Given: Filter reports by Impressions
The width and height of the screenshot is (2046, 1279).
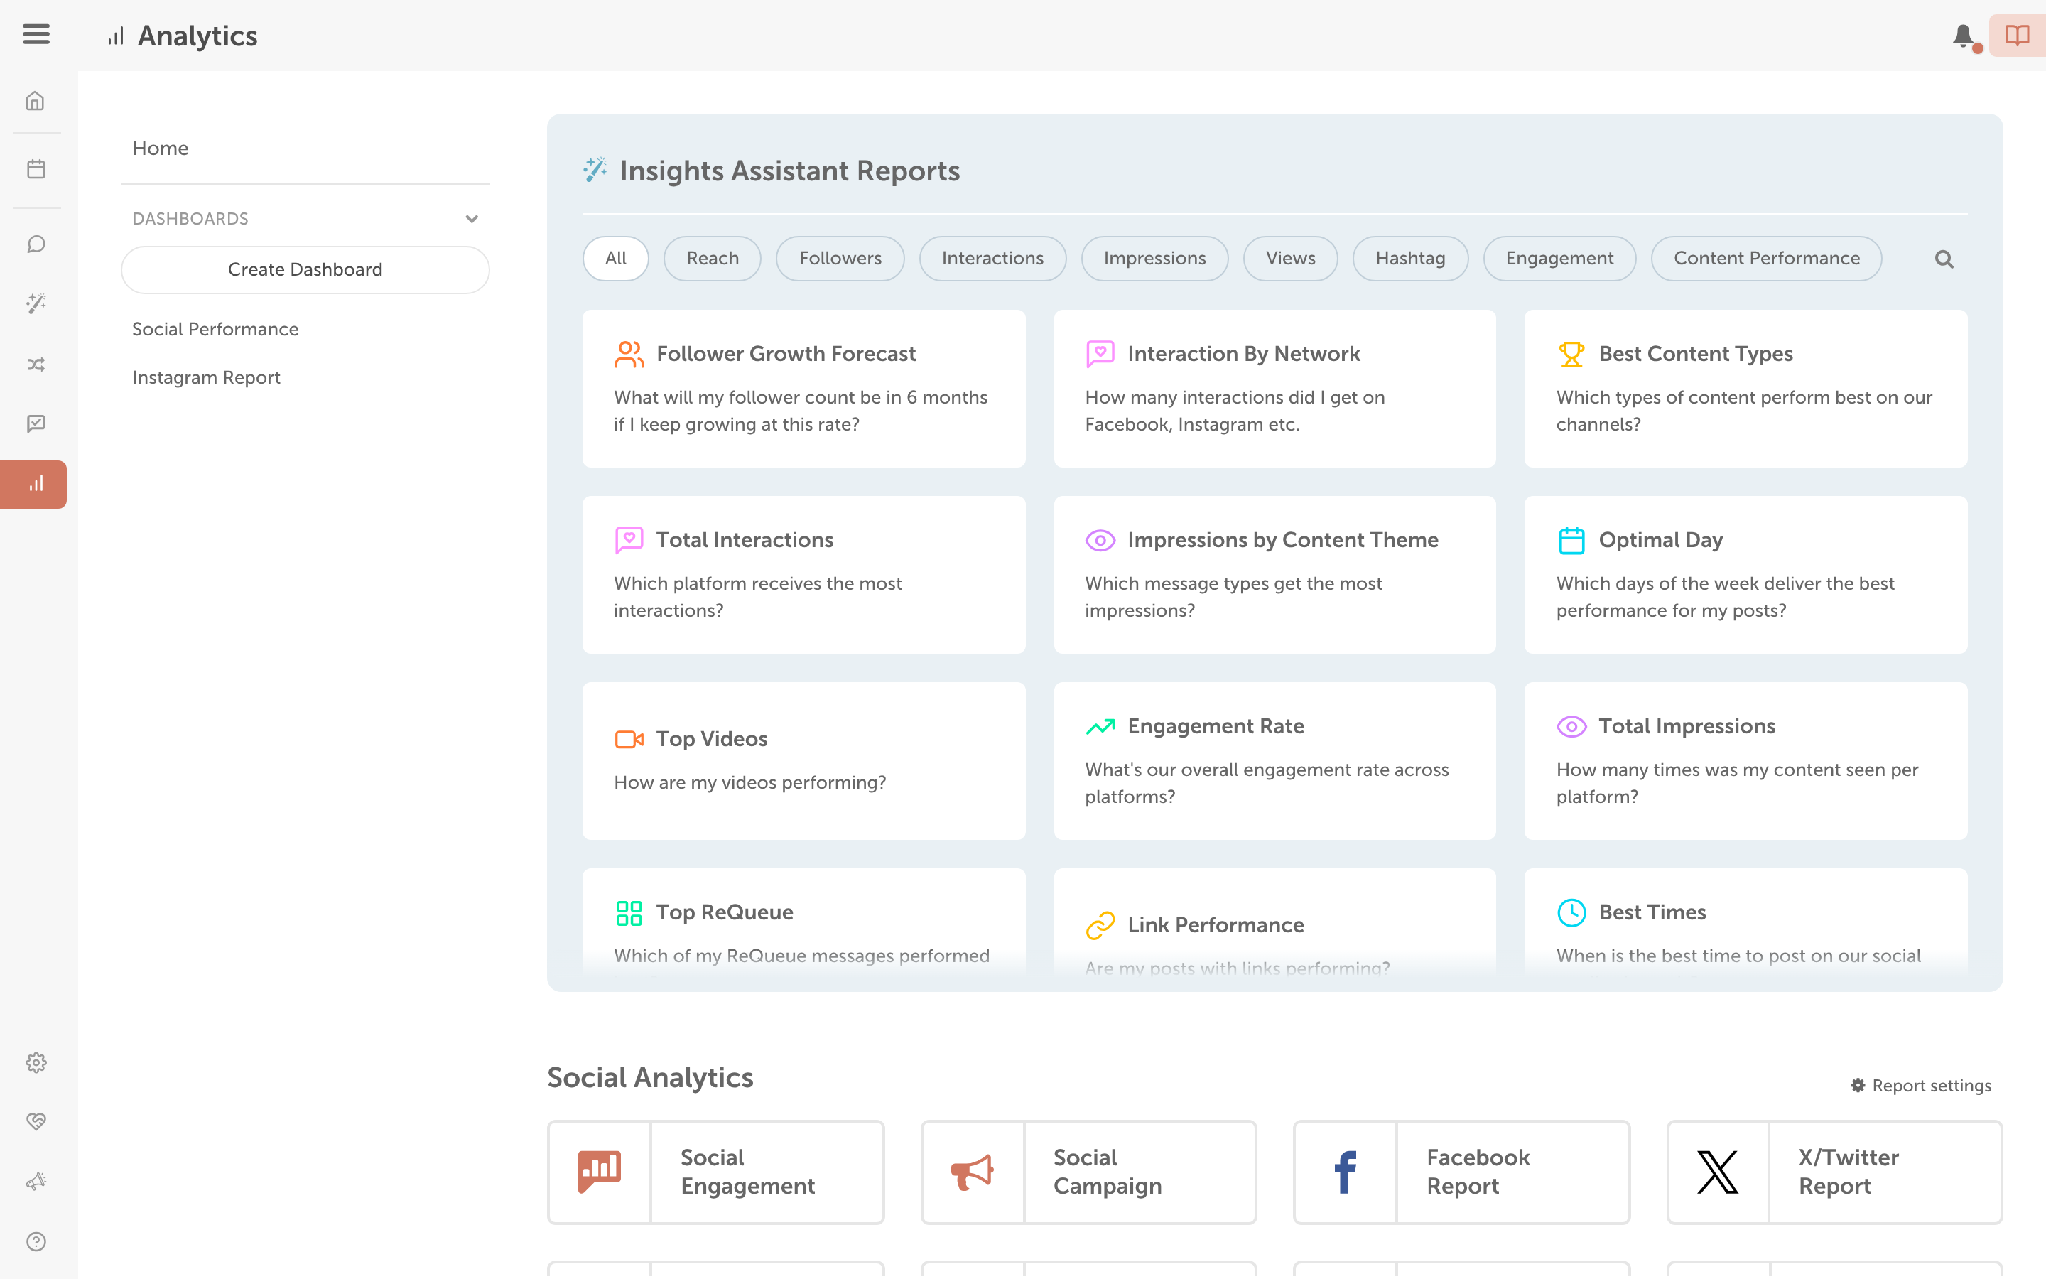Looking at the screenshot, I should tap(1155, 258).
